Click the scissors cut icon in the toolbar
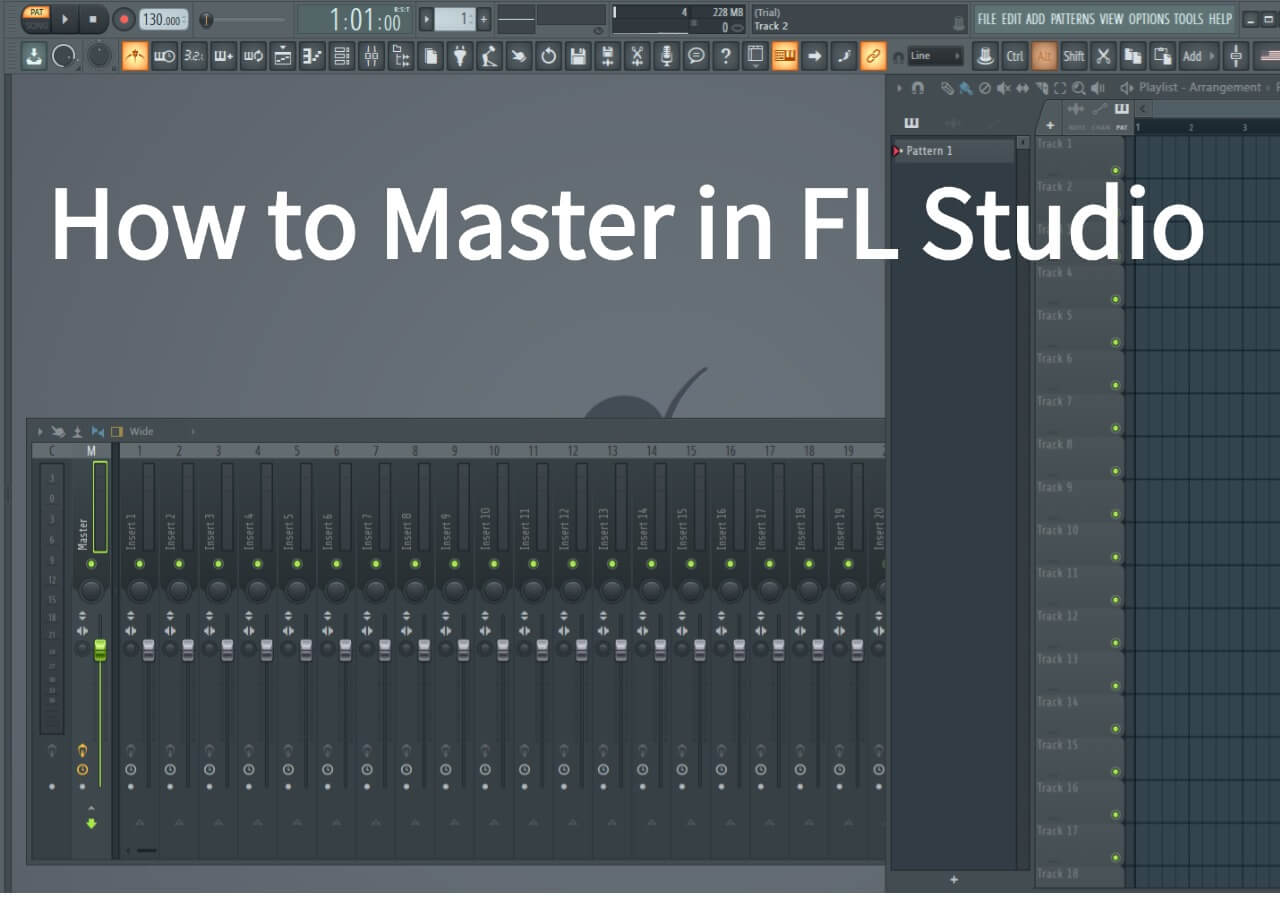The height and width of the screenshot is (900, 1280). (637, 57)
